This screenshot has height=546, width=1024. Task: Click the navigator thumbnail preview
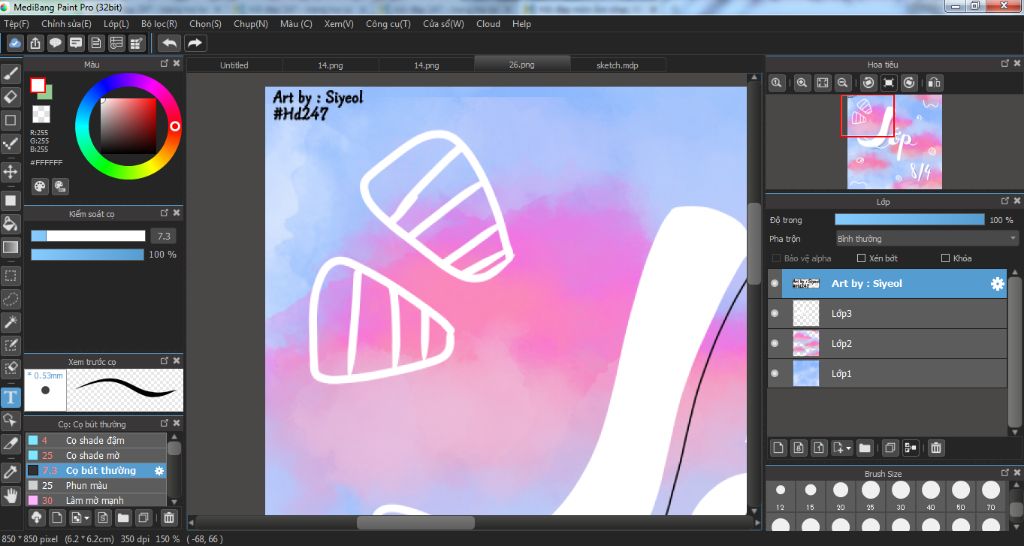tap(895, 142)
